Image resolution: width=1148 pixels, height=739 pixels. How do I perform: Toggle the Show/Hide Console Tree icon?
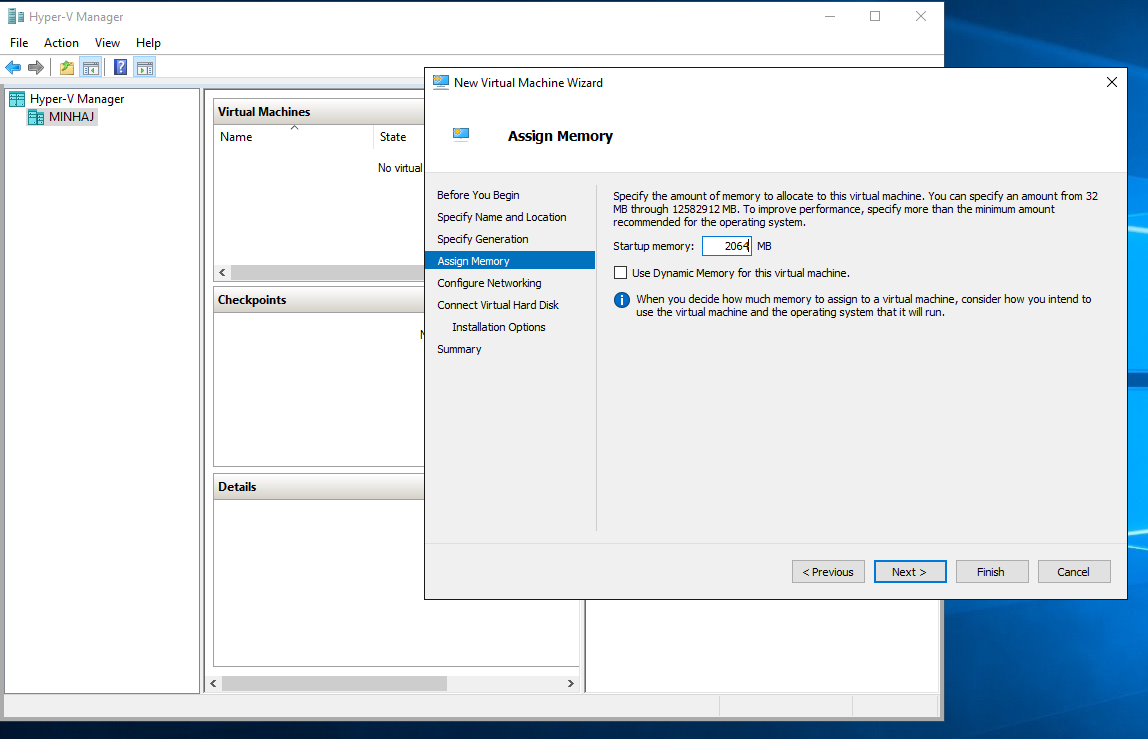pyautogui.click(x=91, y=68)
